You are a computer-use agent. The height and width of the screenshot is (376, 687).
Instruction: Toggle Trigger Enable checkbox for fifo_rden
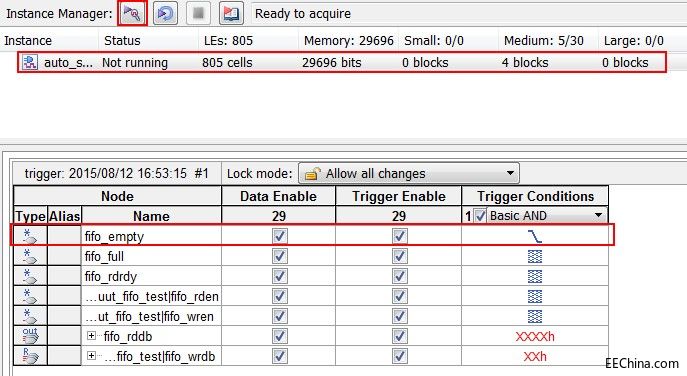(399, 297)
